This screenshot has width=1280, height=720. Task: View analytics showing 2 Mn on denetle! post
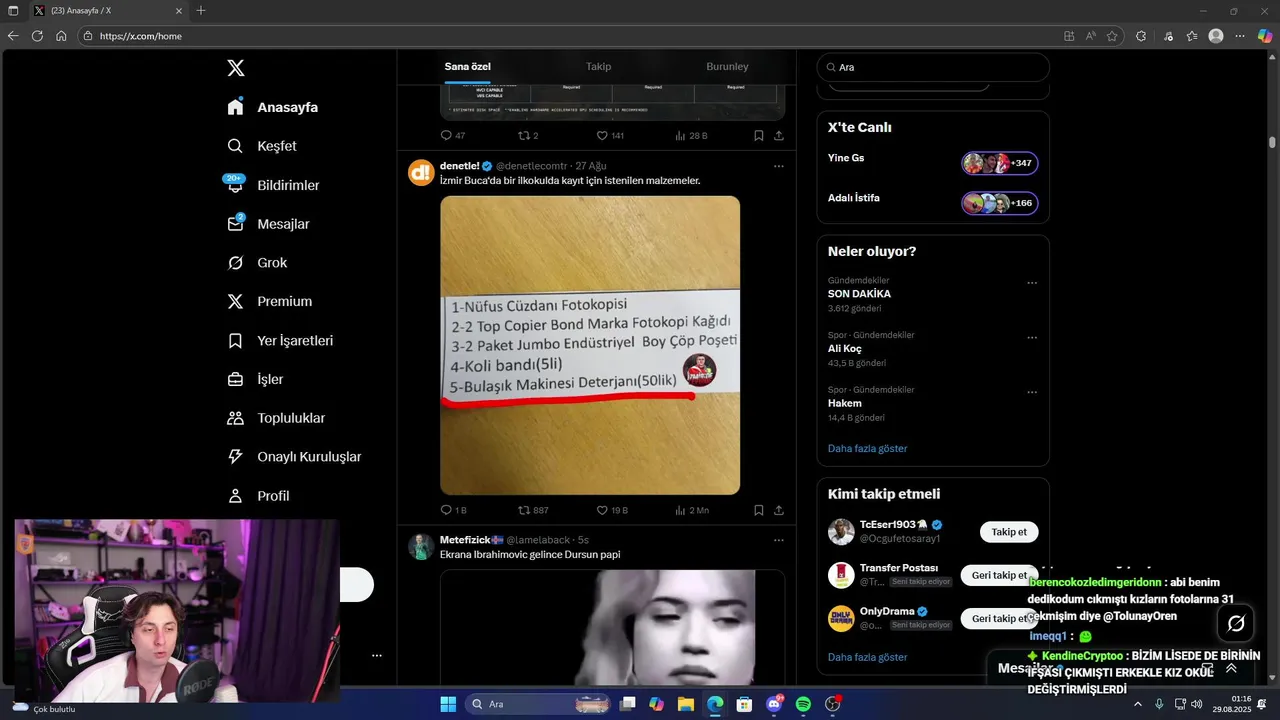point(680,510)
